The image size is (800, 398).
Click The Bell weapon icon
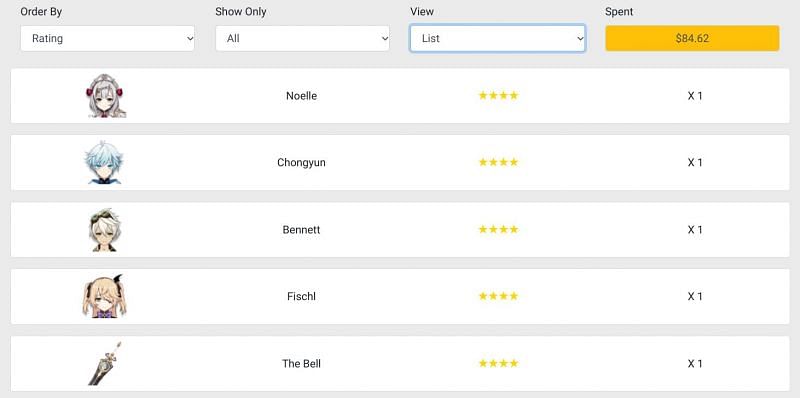pyautogui.click(x=105, y=363)
